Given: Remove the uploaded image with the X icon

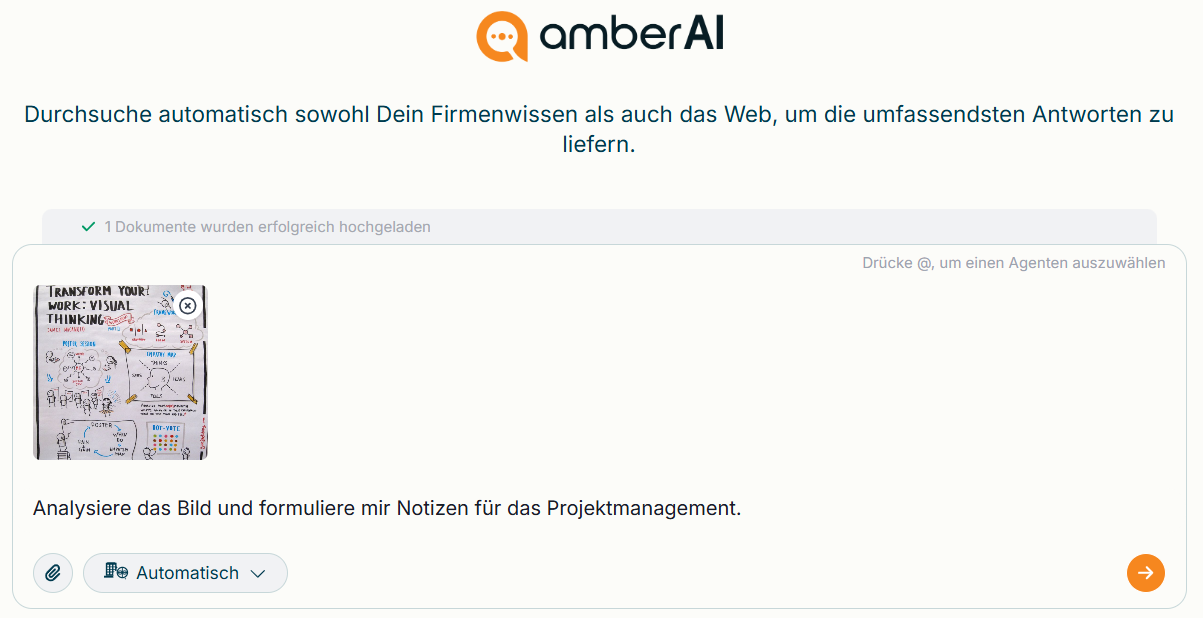Looking at the screenshot, I should pos(187,305).
